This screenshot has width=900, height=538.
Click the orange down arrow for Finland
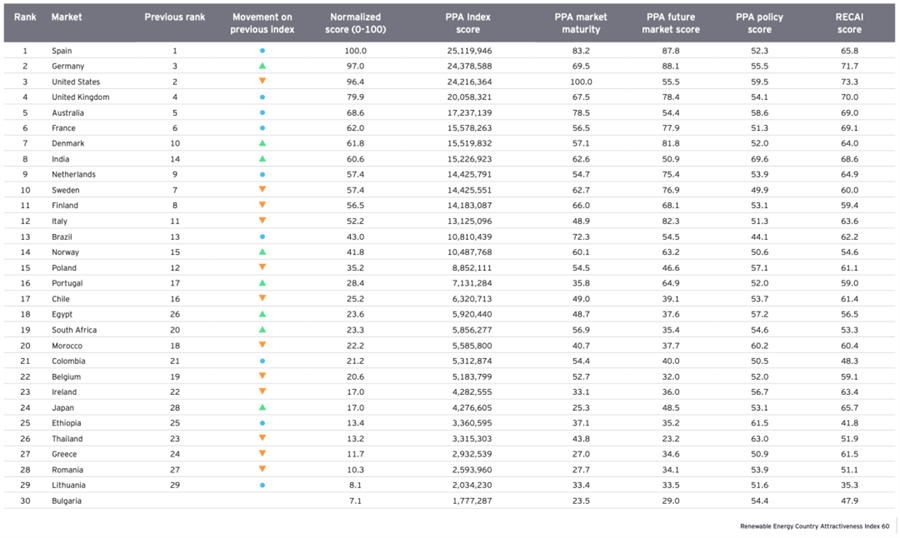[262, 205]
